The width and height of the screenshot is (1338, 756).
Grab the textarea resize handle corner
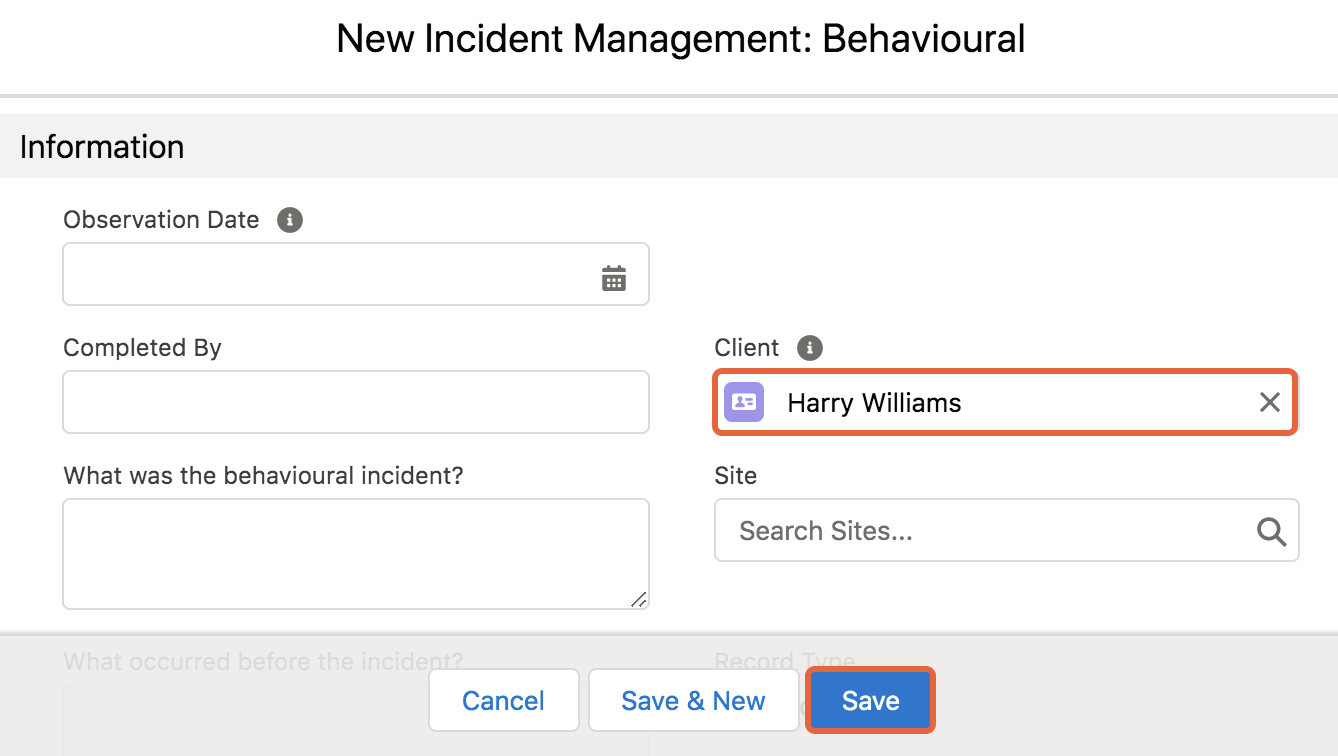(x=639, y=599)
